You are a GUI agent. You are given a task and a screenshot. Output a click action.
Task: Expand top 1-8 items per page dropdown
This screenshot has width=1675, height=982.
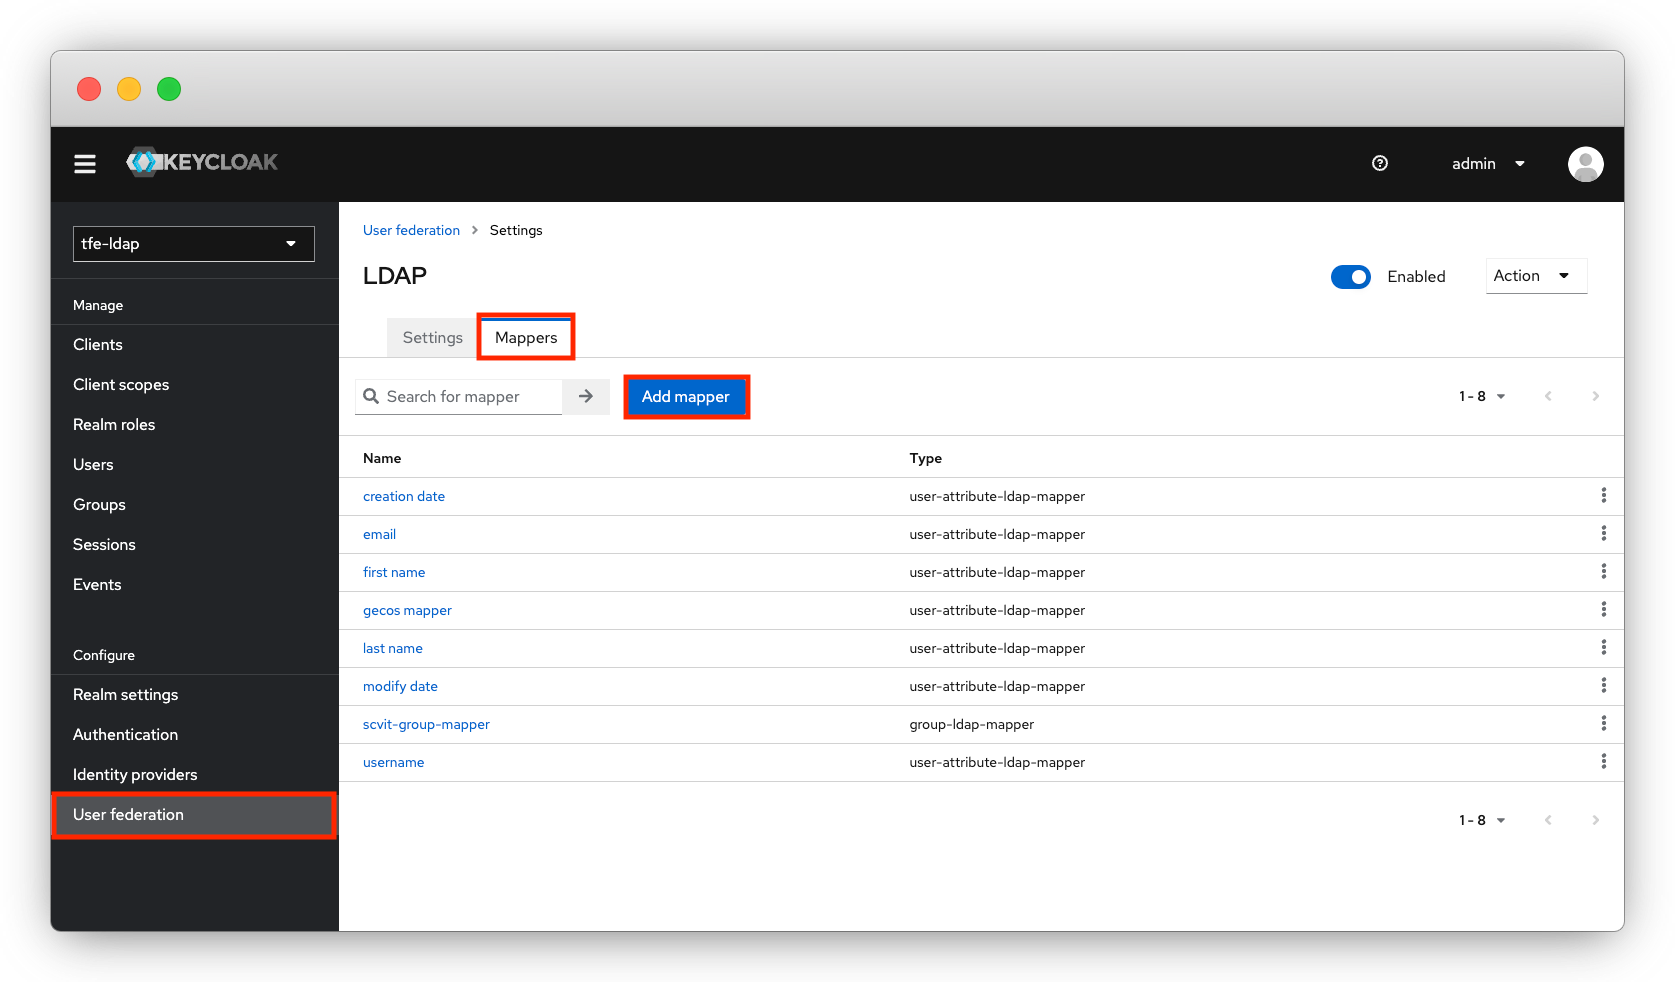point(1482,396)
